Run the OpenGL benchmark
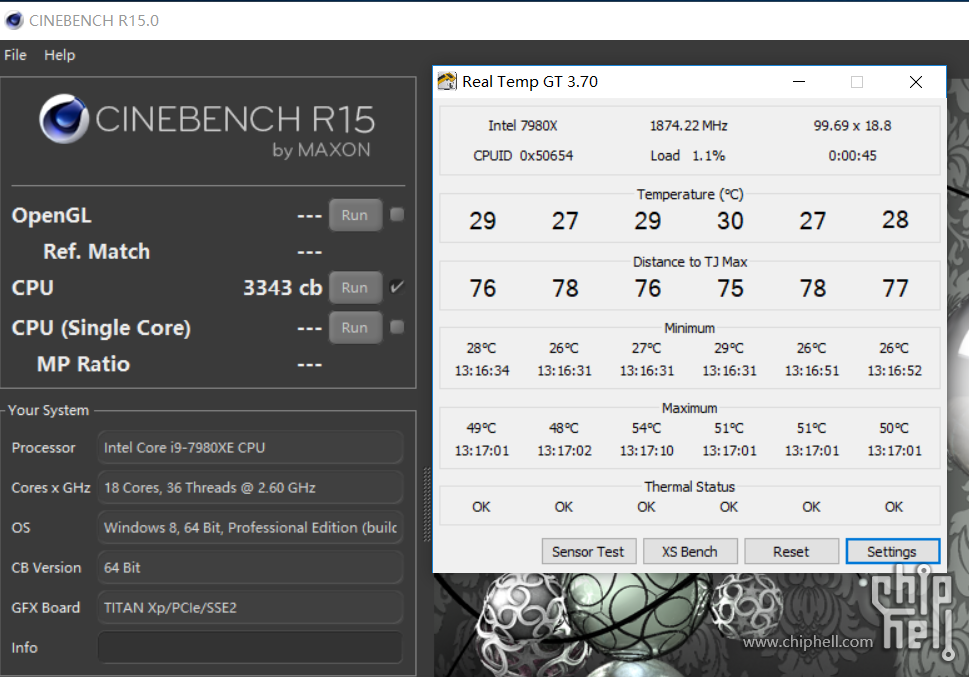 coord(355,215)
